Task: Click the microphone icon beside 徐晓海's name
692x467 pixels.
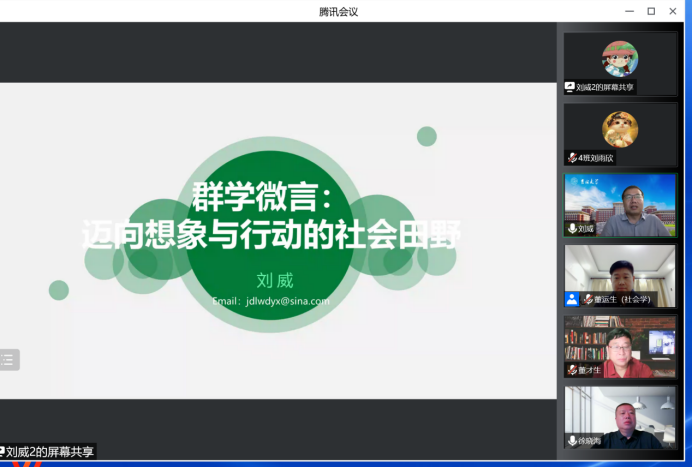Action: (x=572, y=441)
